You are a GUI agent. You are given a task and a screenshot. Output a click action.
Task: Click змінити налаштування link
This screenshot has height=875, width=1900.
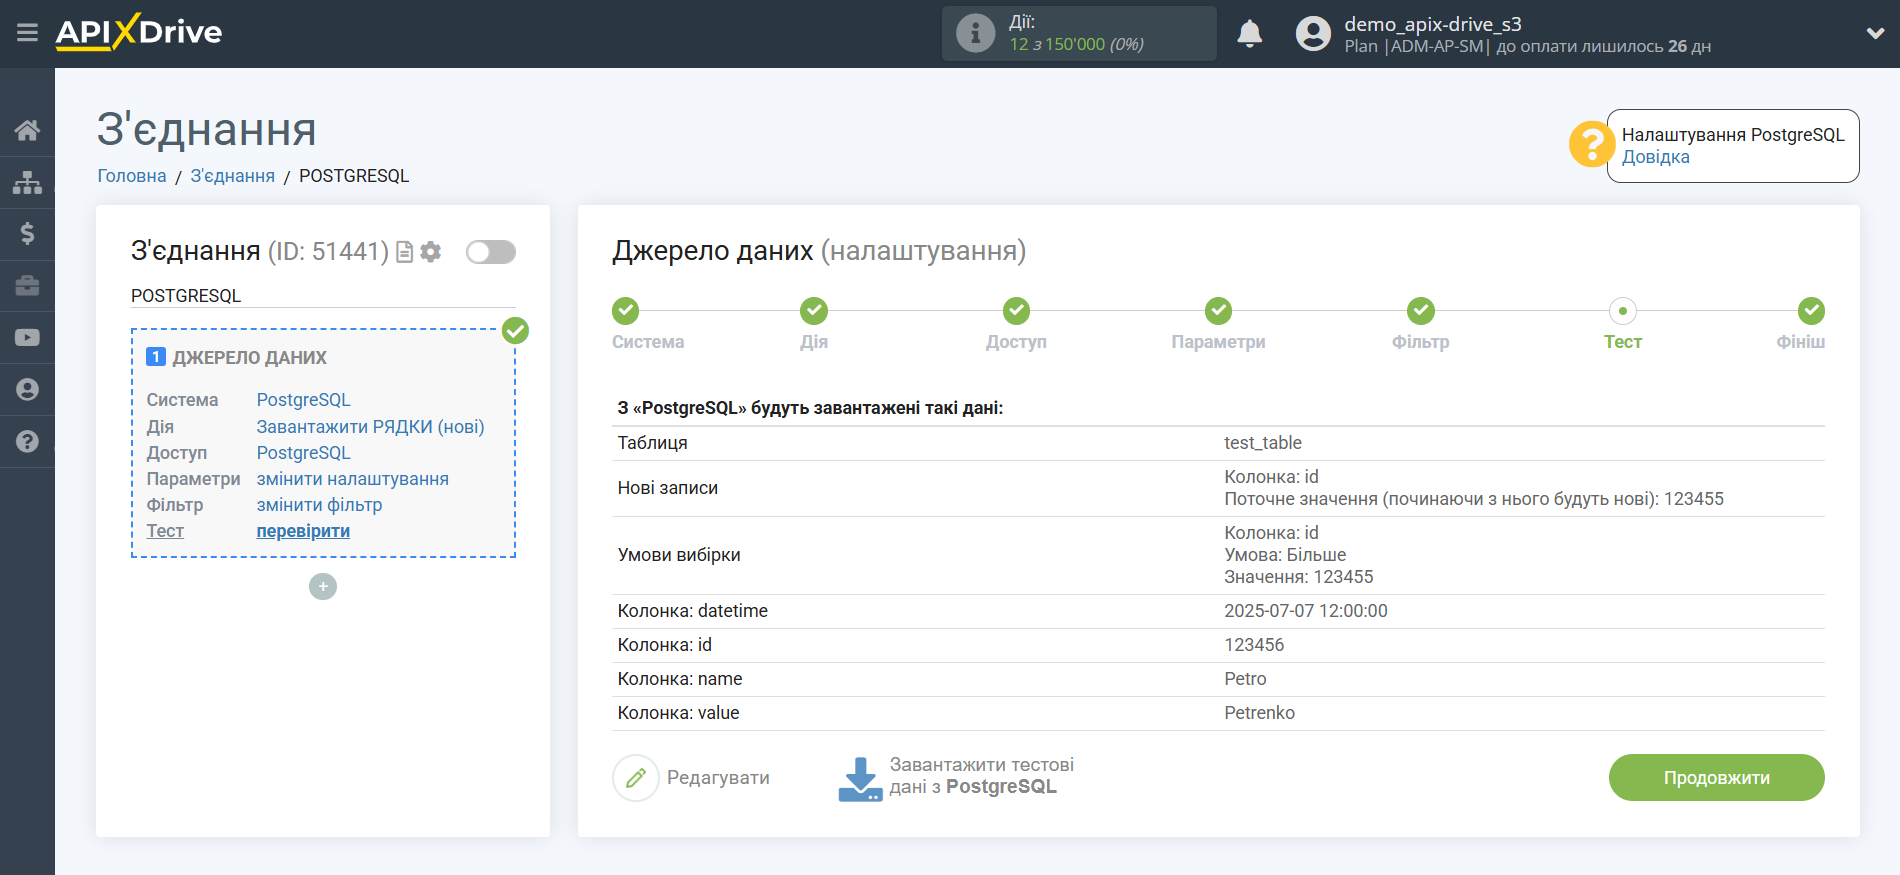click(x=352, y=479)
